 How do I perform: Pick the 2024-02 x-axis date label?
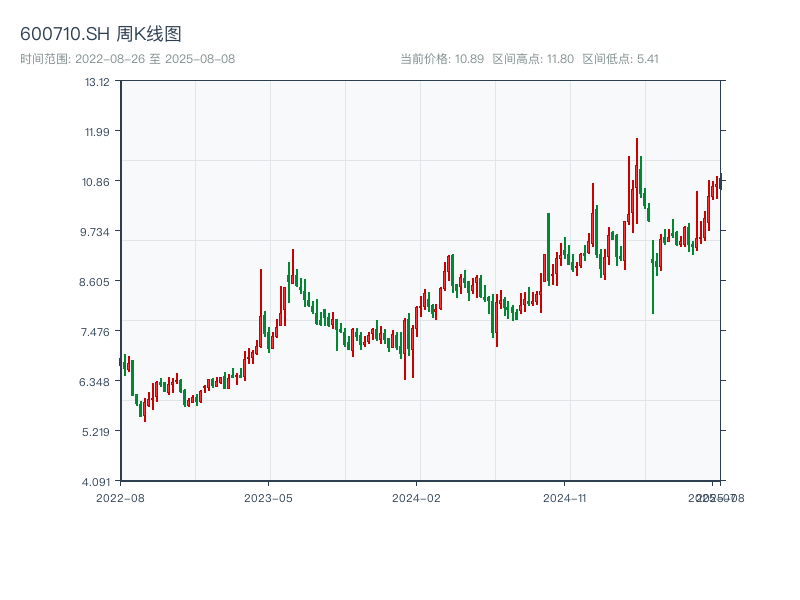point(416,497)
